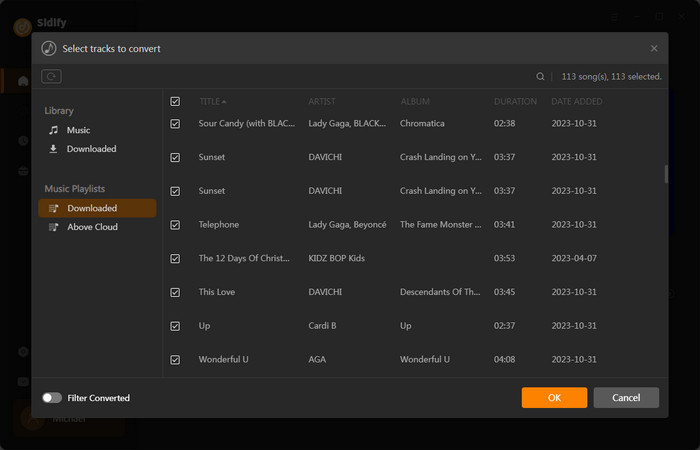Toggle the select-all checkbox in header
The width and height of the screenshot is (700, 450).
coord(175,101)
